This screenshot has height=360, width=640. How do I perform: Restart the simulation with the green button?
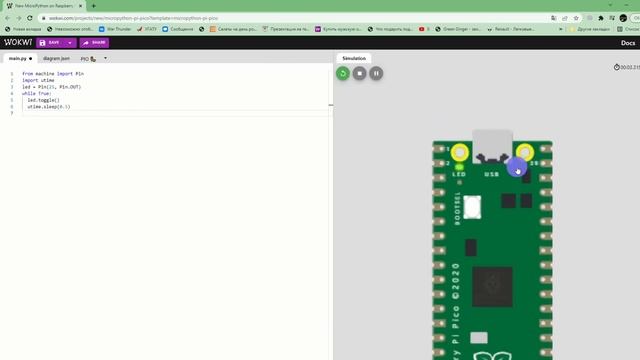343,73
